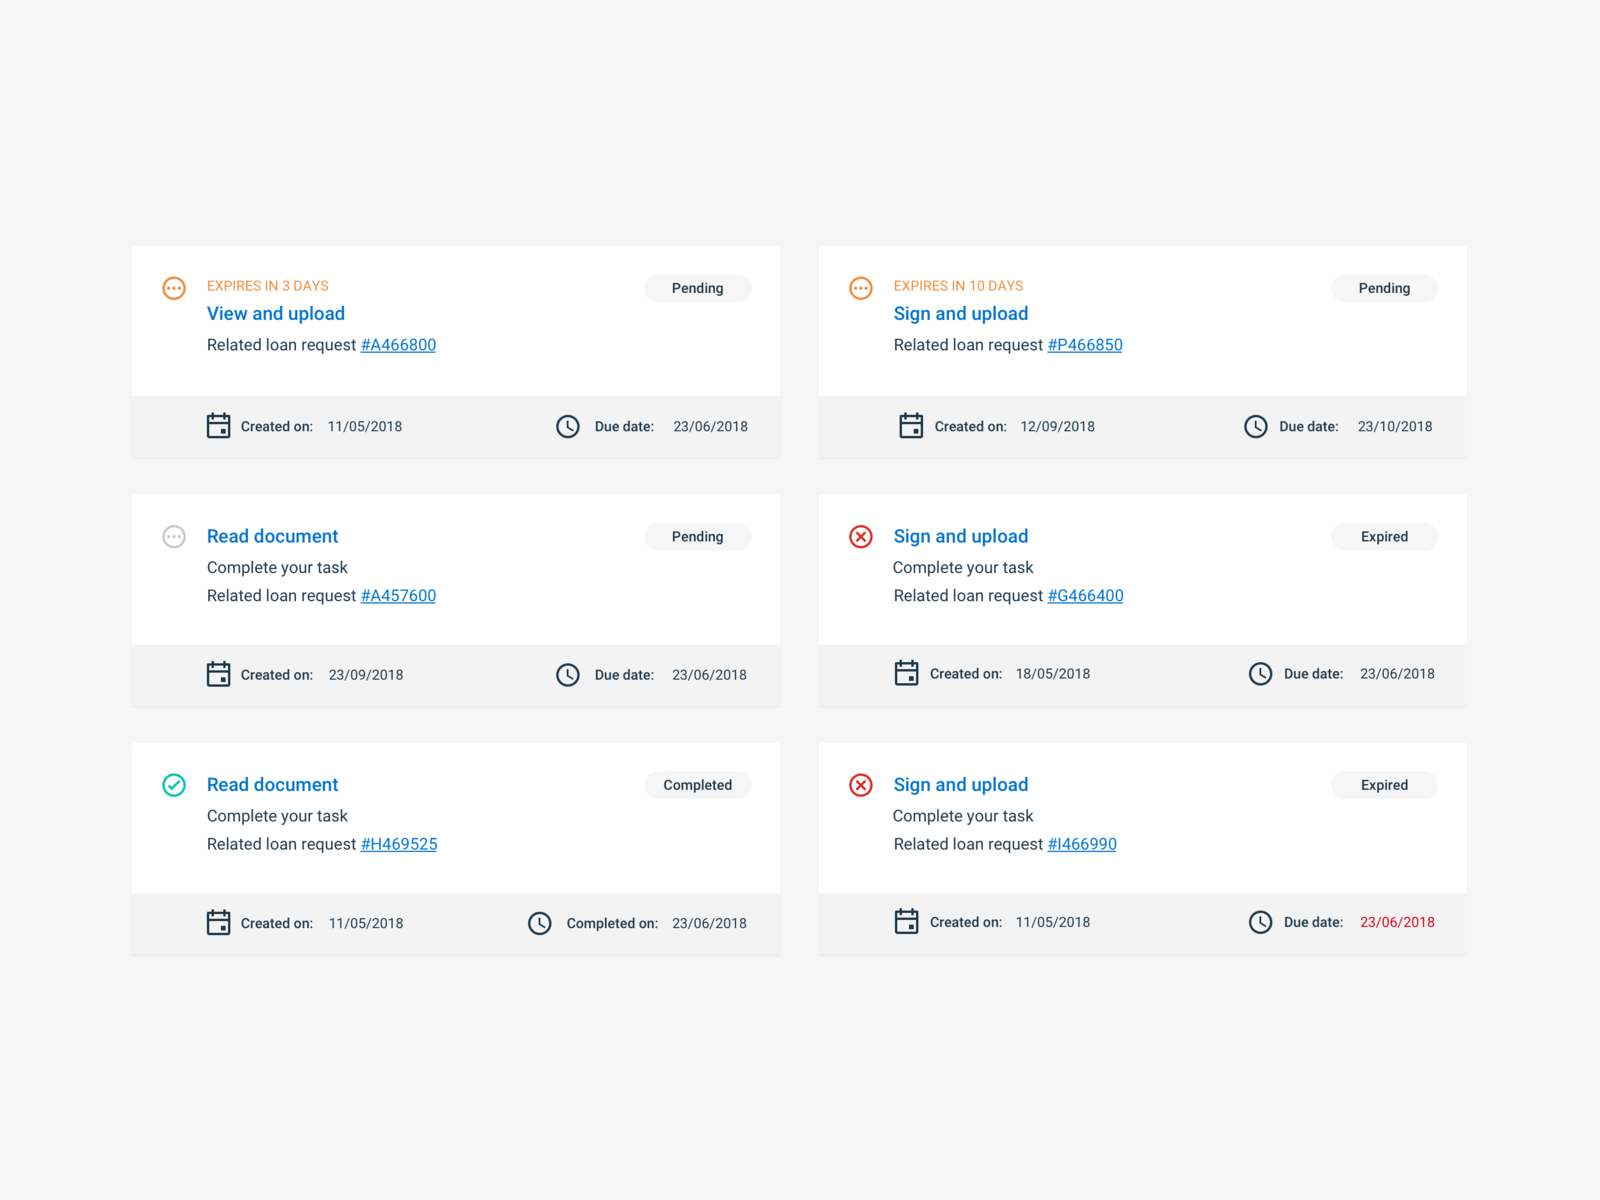The width and height of the screenshot is (1600, 1200).
Task: Click the red expired icon on Sign and upload
Action: click(860, 537)
